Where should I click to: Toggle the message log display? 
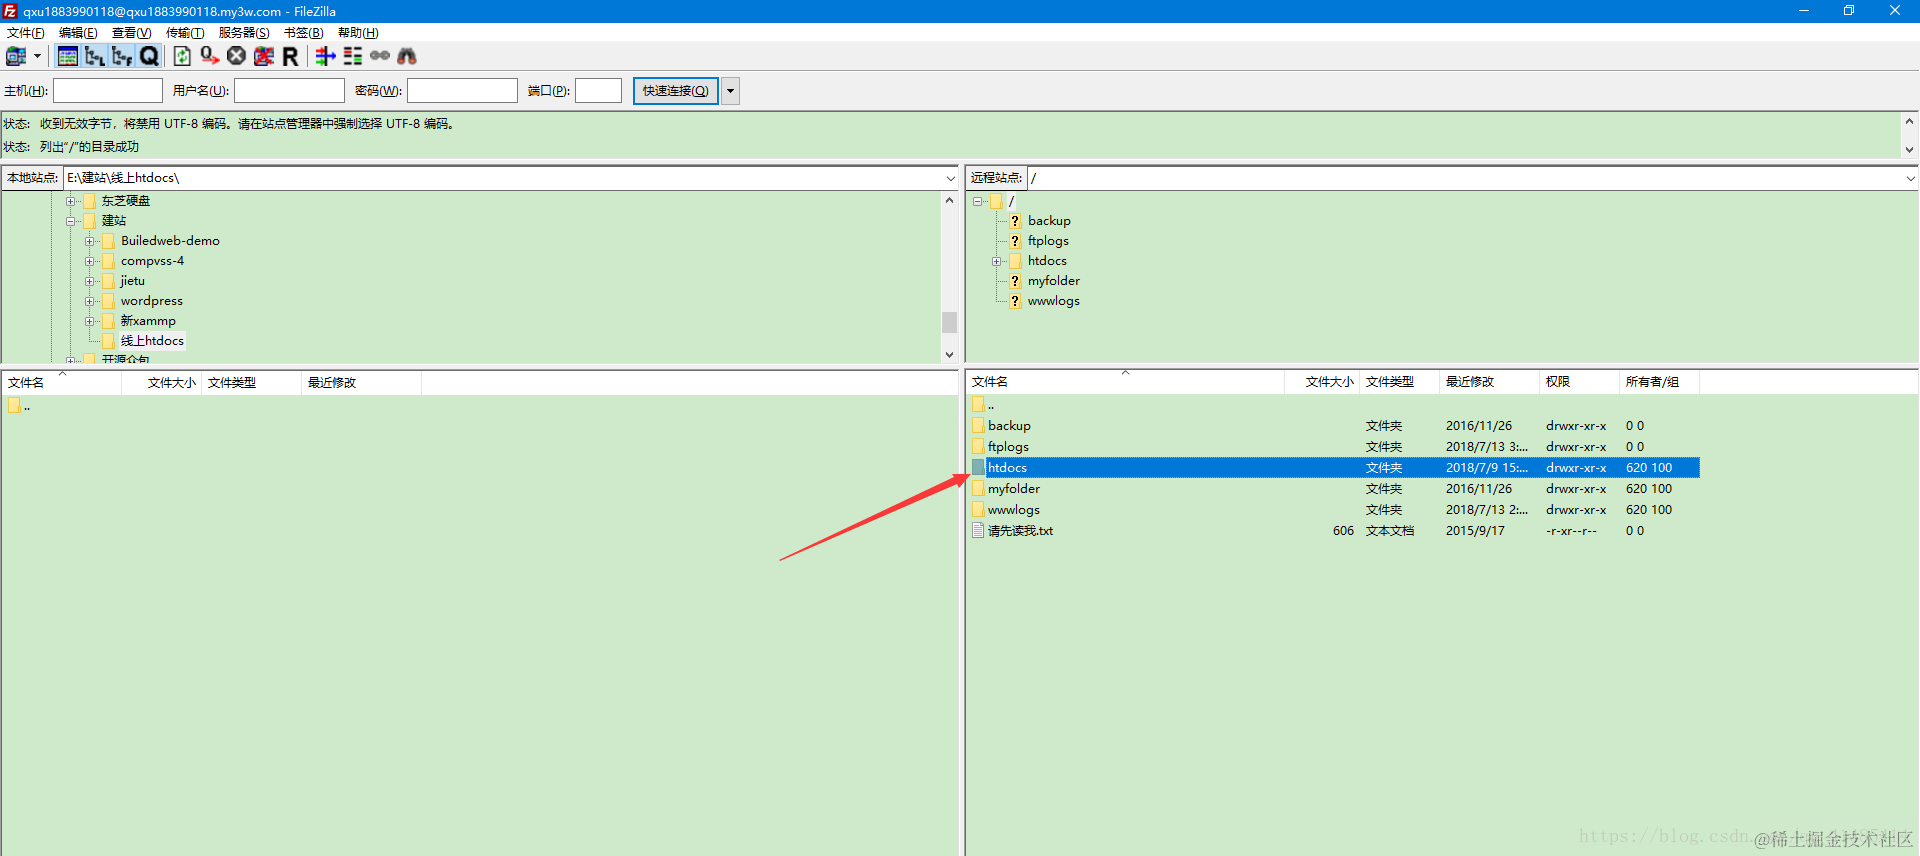67,56
